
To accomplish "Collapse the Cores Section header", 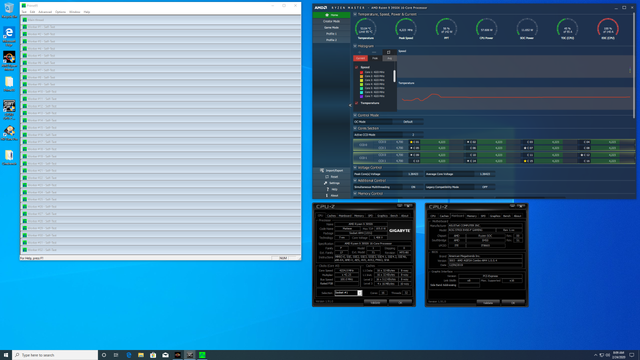I will click(355, 129).
